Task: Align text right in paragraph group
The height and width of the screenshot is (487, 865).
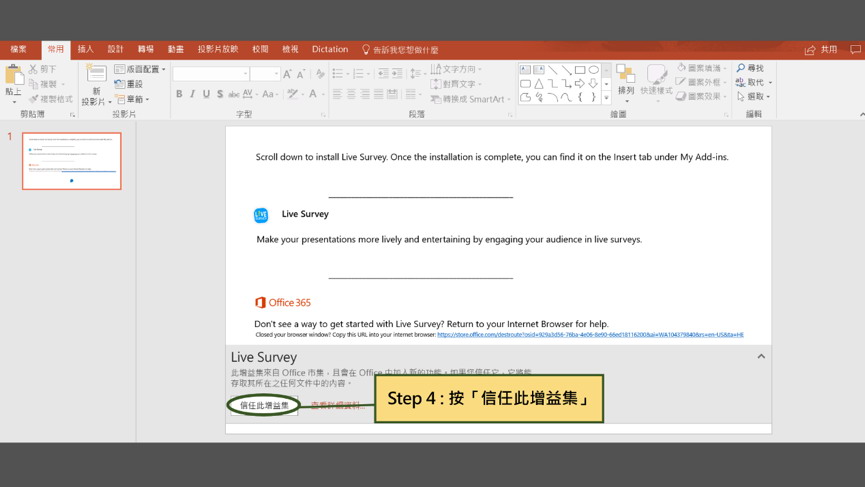Action: click(365, 94)
